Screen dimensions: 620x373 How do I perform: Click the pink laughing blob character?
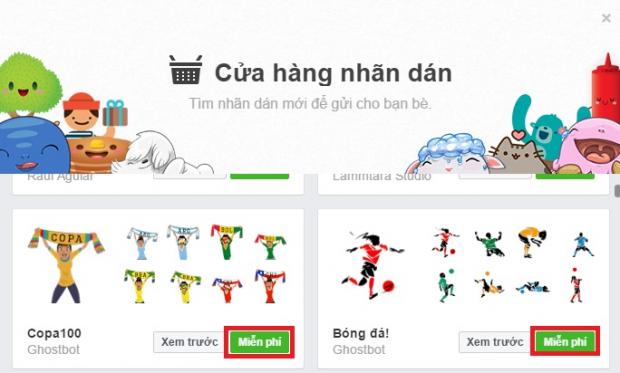590,147
